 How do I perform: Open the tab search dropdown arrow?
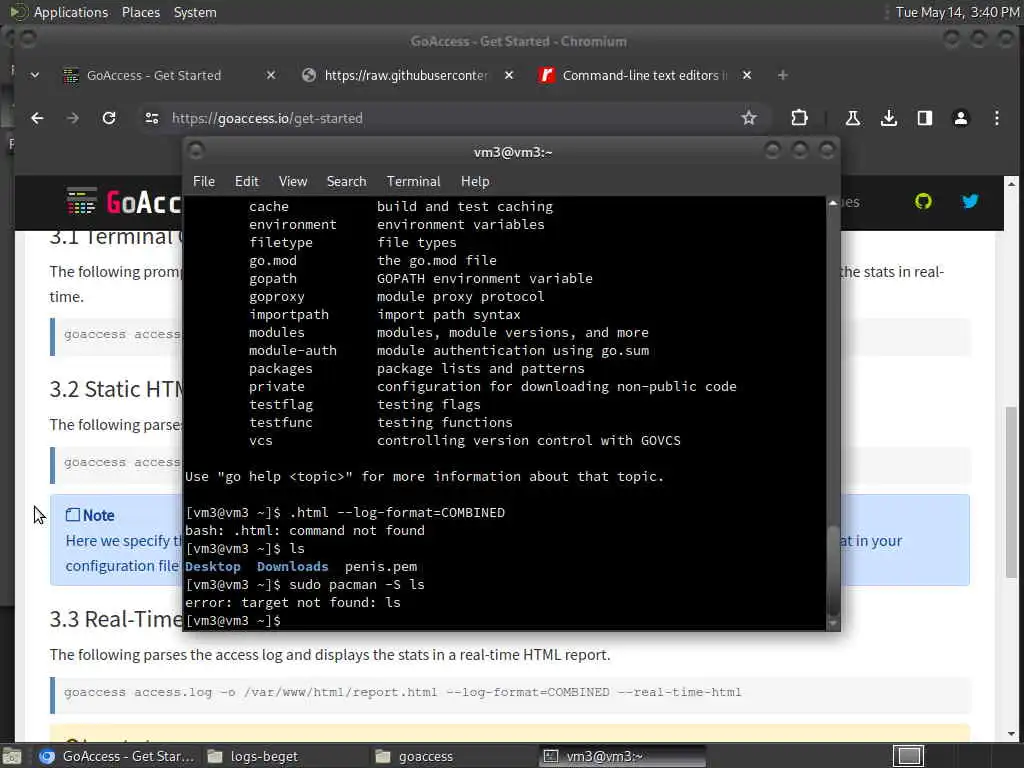click(x=35, y=75)
